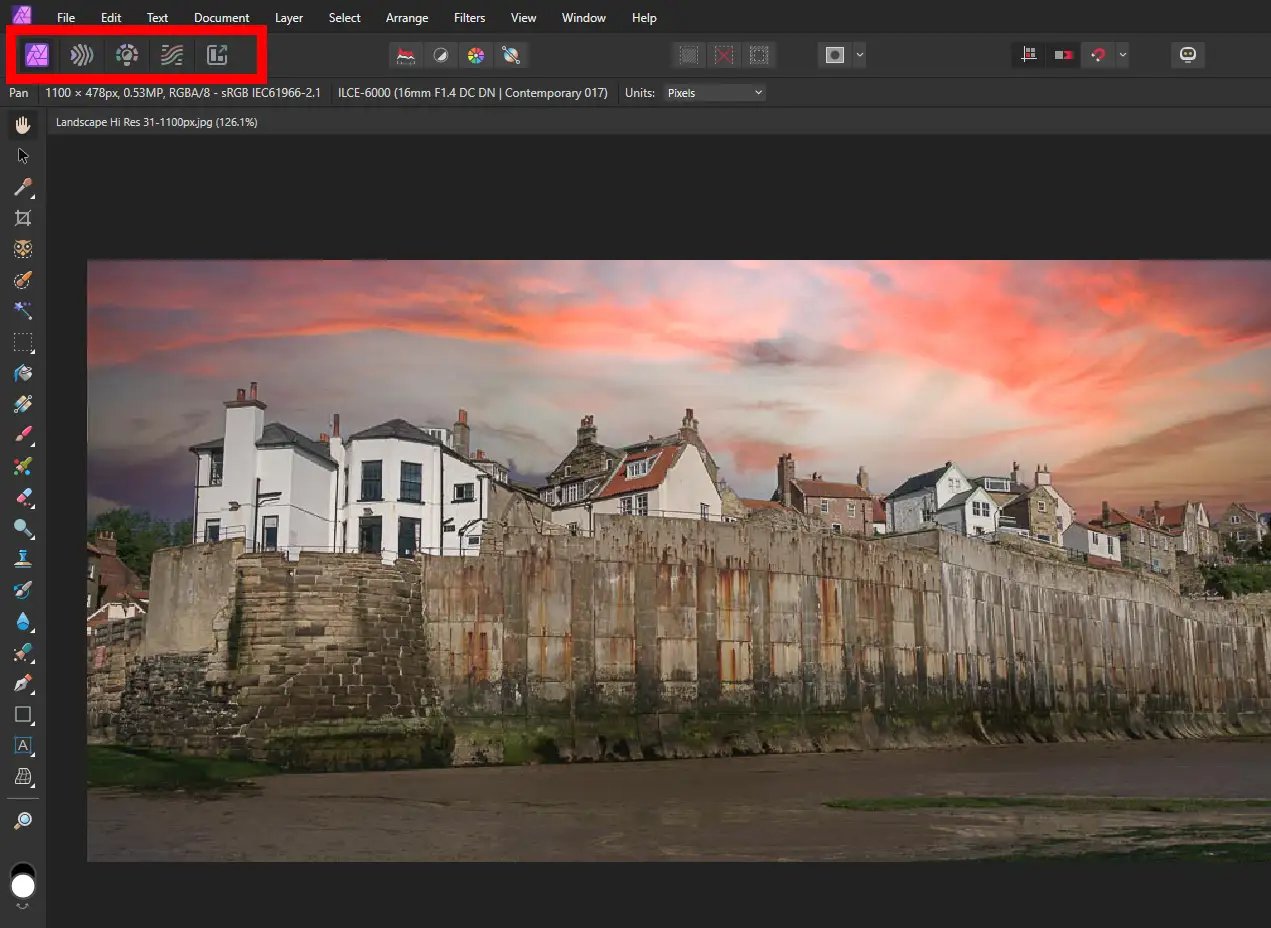Switch to the Liquify Persona
This screenshot has width=1271, height=928.
(x=82, y=55)
